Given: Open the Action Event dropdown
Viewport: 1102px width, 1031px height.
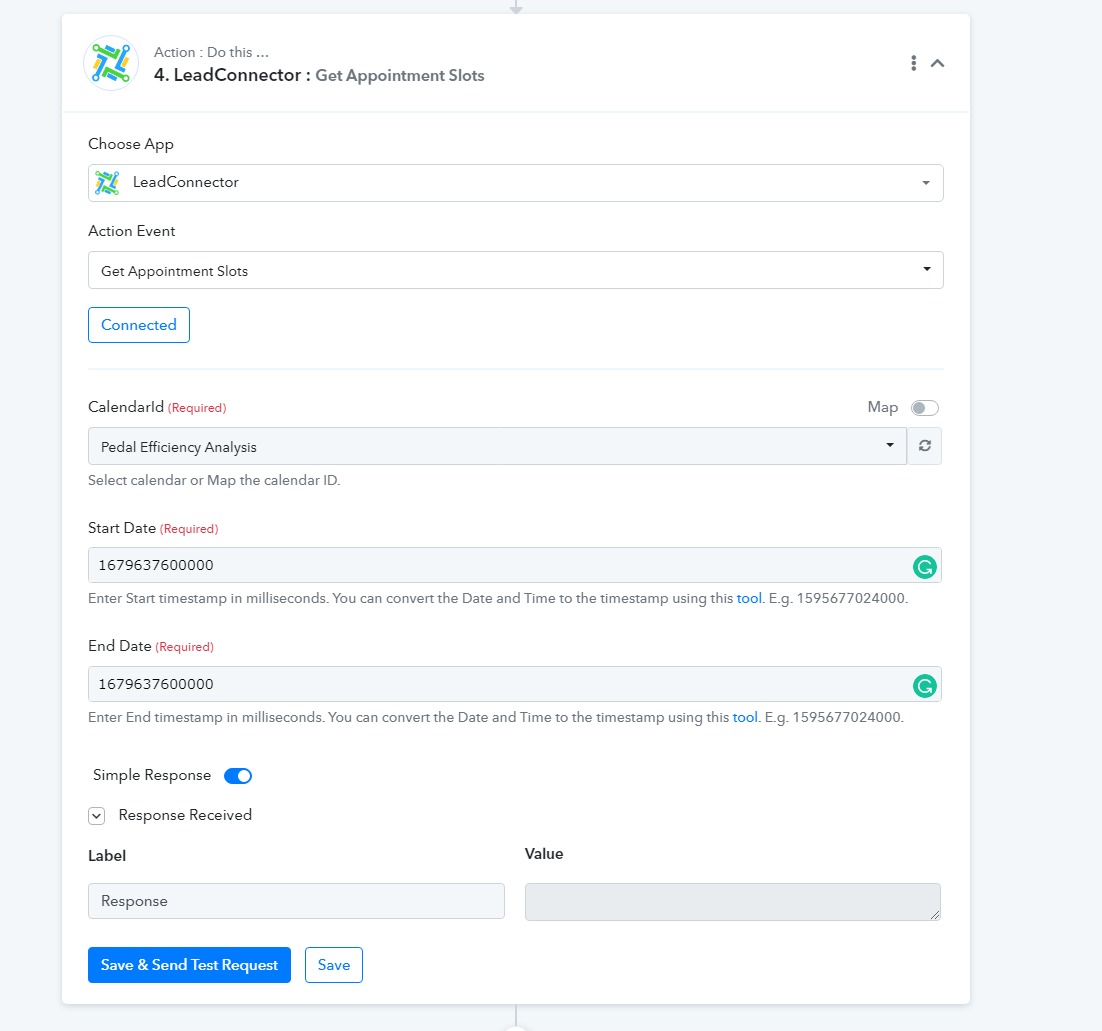Looking at the screenshot, I should tap(515, 270).
